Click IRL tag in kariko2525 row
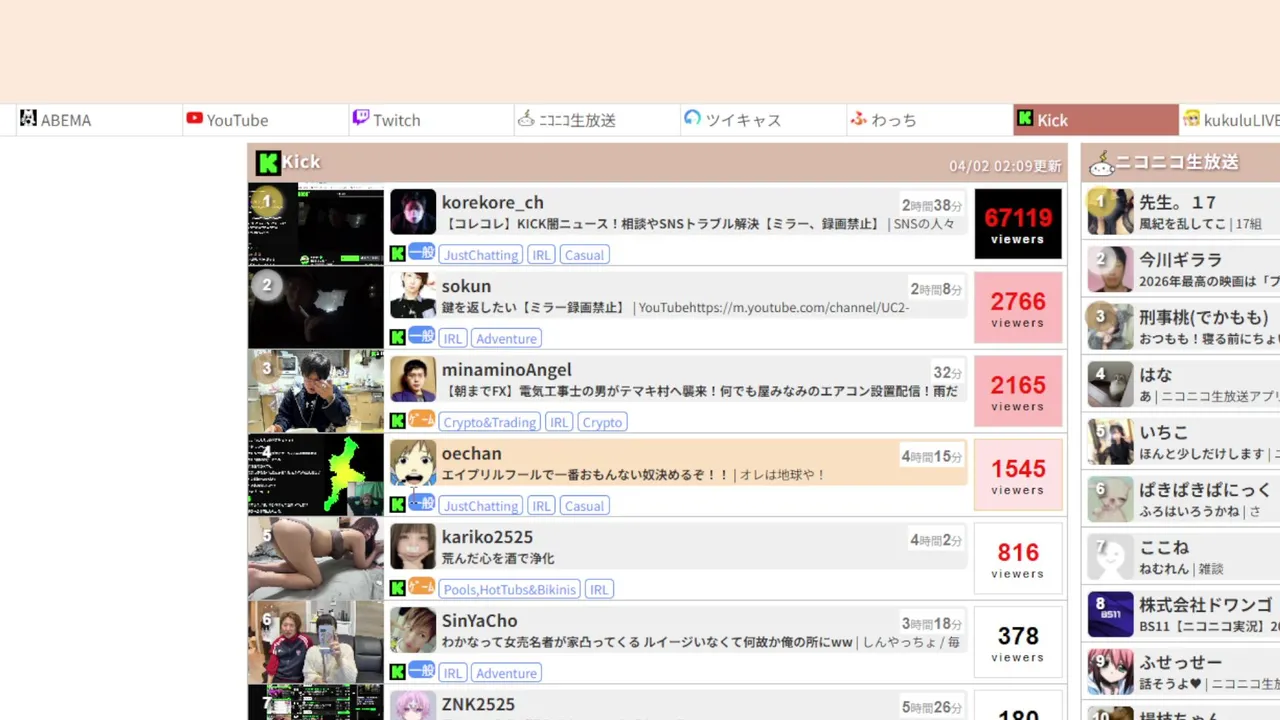 pyautogui.click(x=599, y=590)
